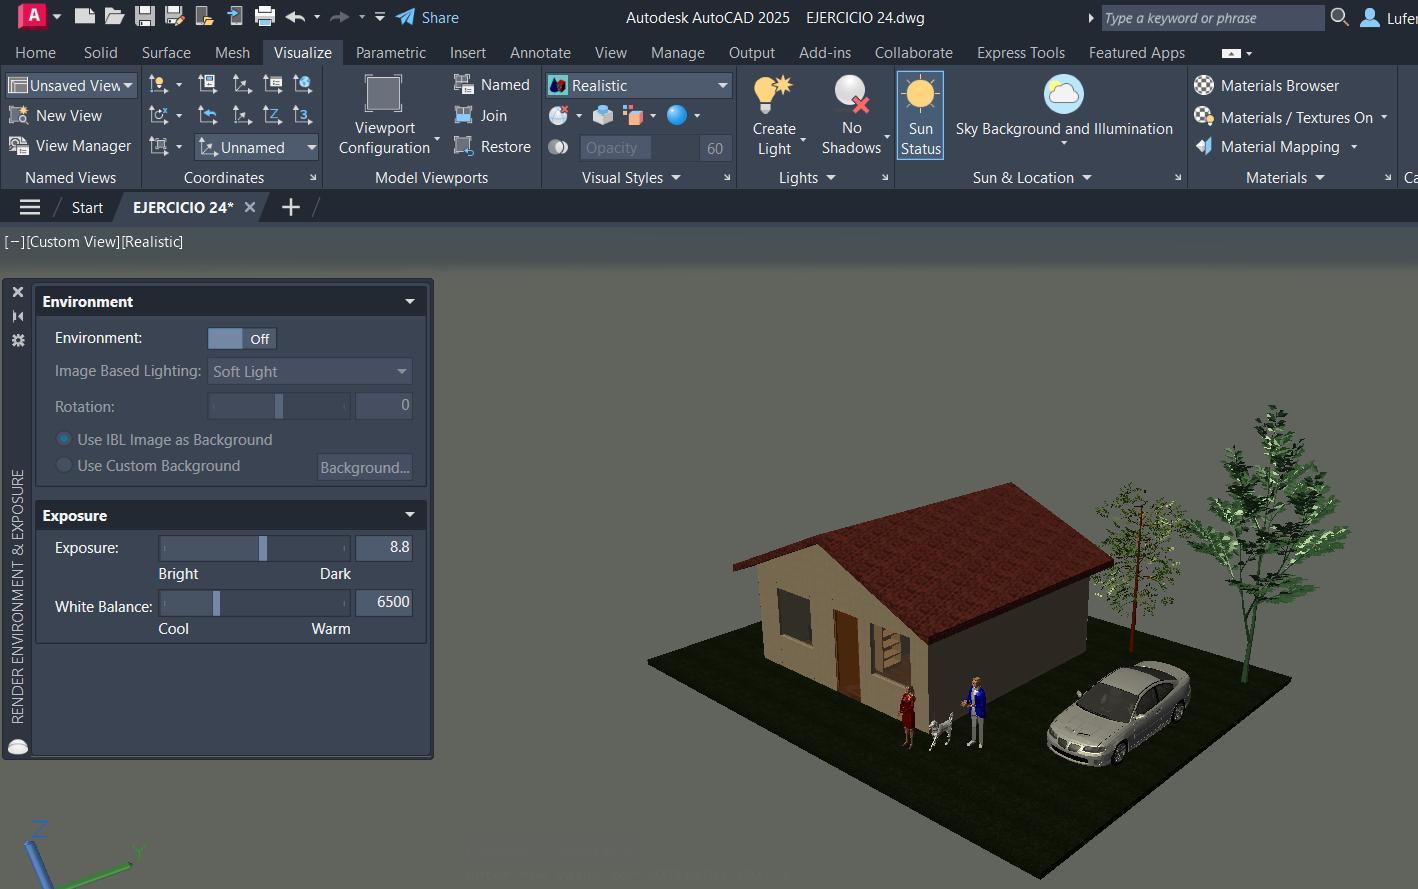This screenshot has width=1418, height=889.
Task: Click the Viewport Configuration icon
Action: click(x=383, y=95)
